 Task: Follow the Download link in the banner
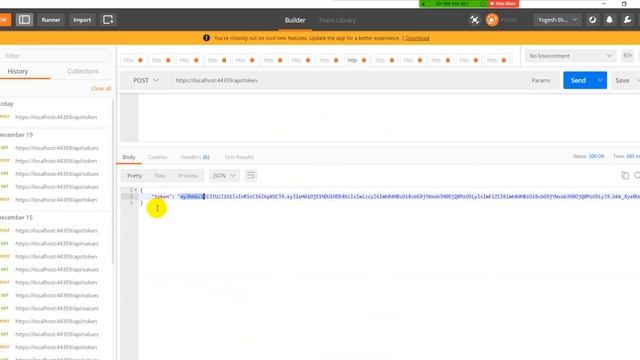pos(417,38)
